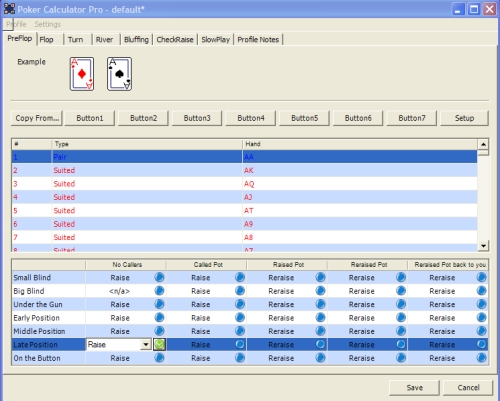Select the Suited A8 hand row
Image resolution: width=500 pixels, height=401 pixels.
[244, 237]
